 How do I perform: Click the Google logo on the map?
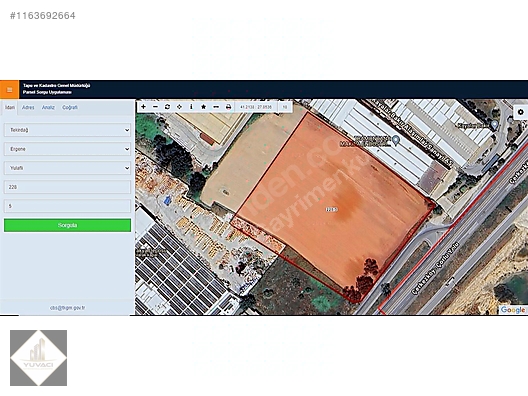coord(513,310)
